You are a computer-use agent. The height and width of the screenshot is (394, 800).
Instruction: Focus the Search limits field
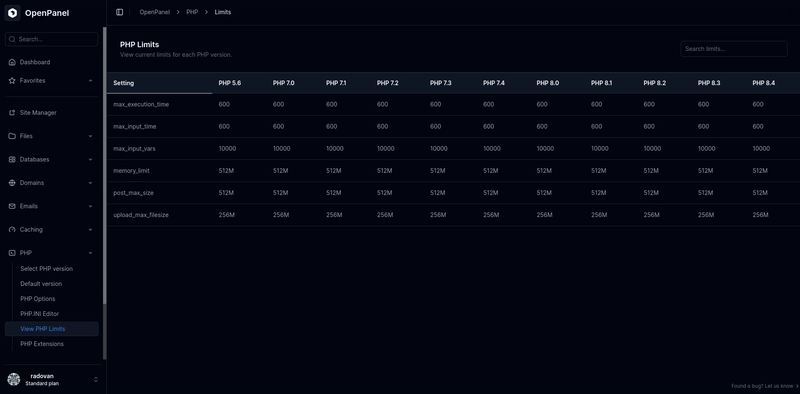pyautogui.click(x=734, y=49)
